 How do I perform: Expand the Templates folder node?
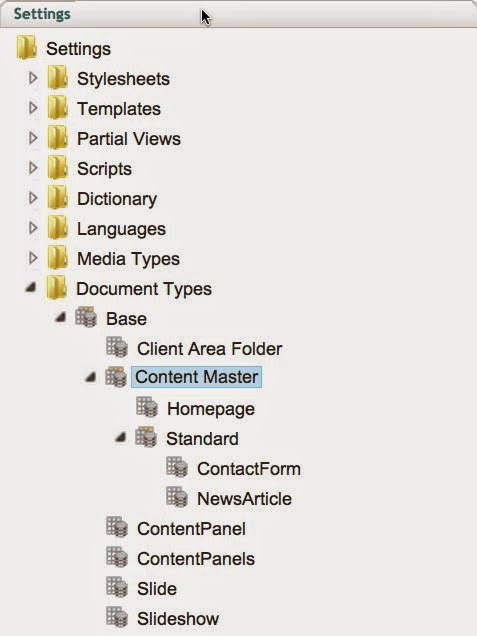33,108
